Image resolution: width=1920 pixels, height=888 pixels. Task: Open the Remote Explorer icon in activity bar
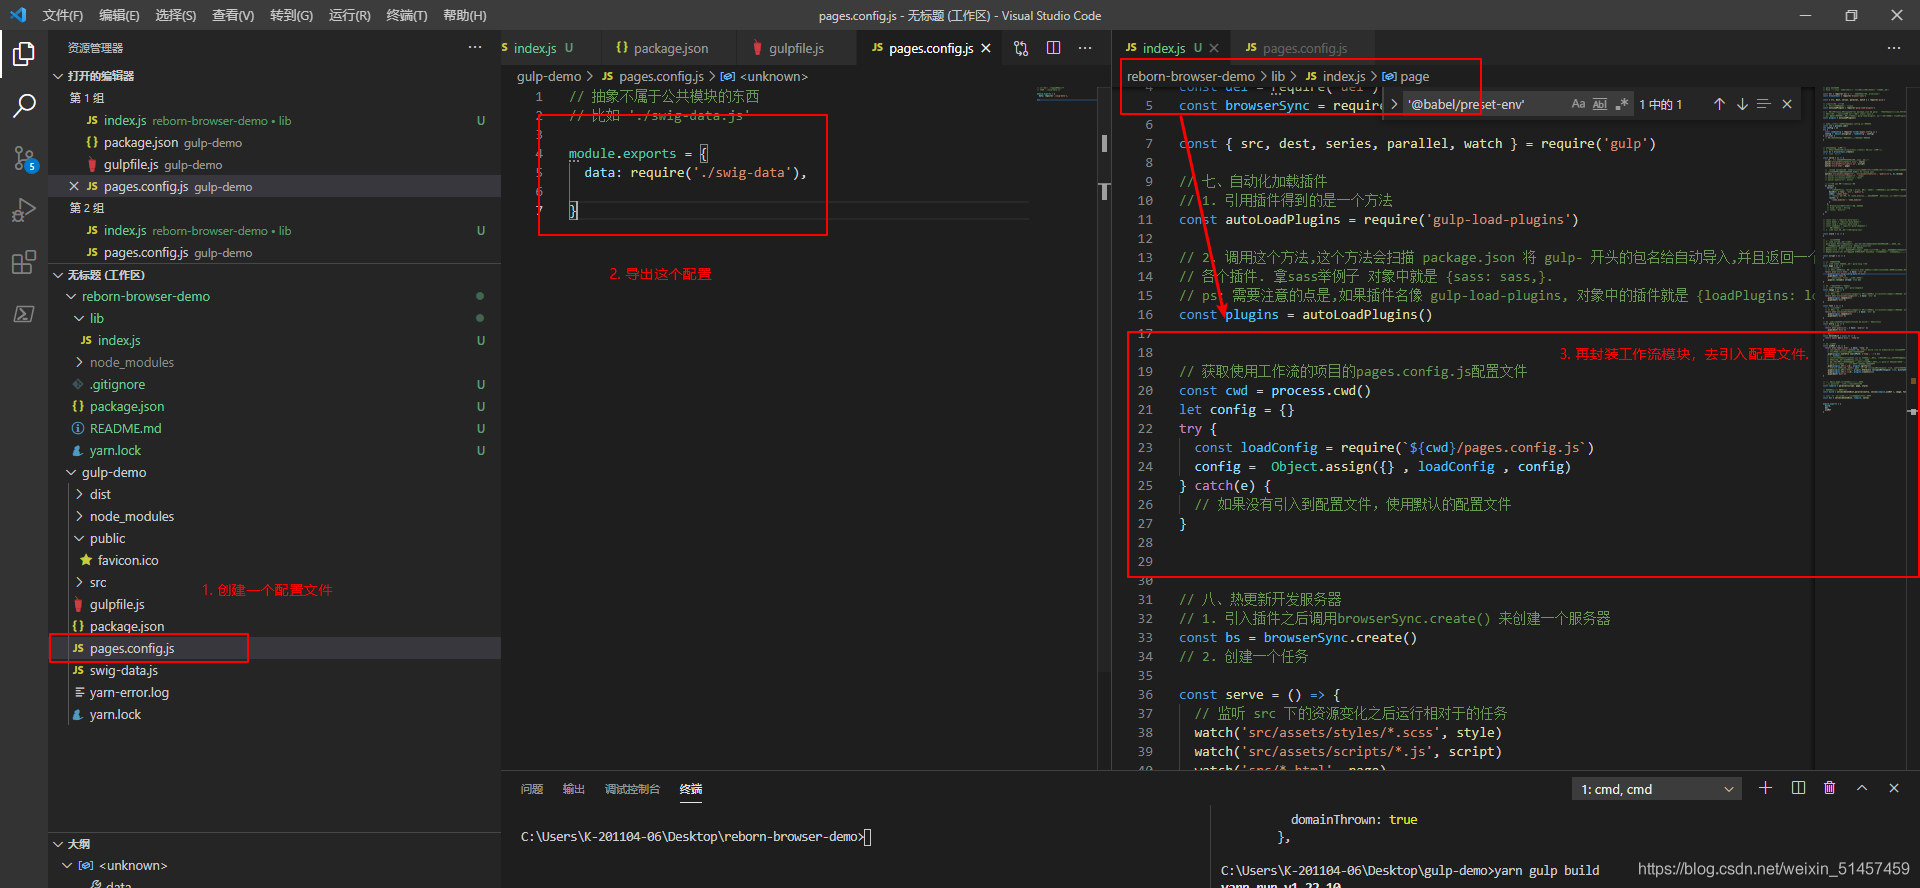24,314
